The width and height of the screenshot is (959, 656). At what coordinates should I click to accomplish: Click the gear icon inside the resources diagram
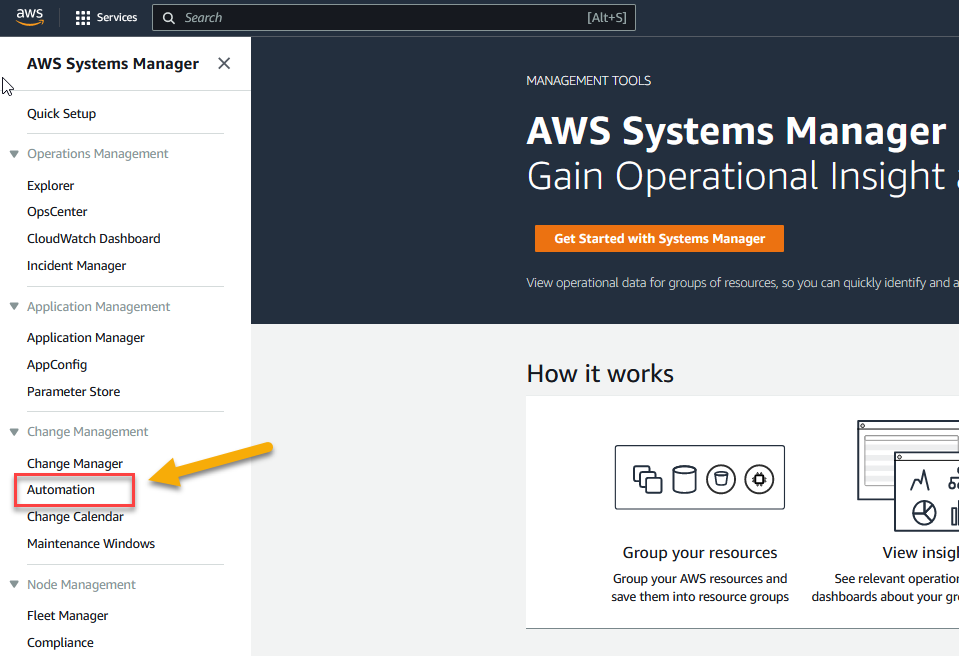click(759, 477)
